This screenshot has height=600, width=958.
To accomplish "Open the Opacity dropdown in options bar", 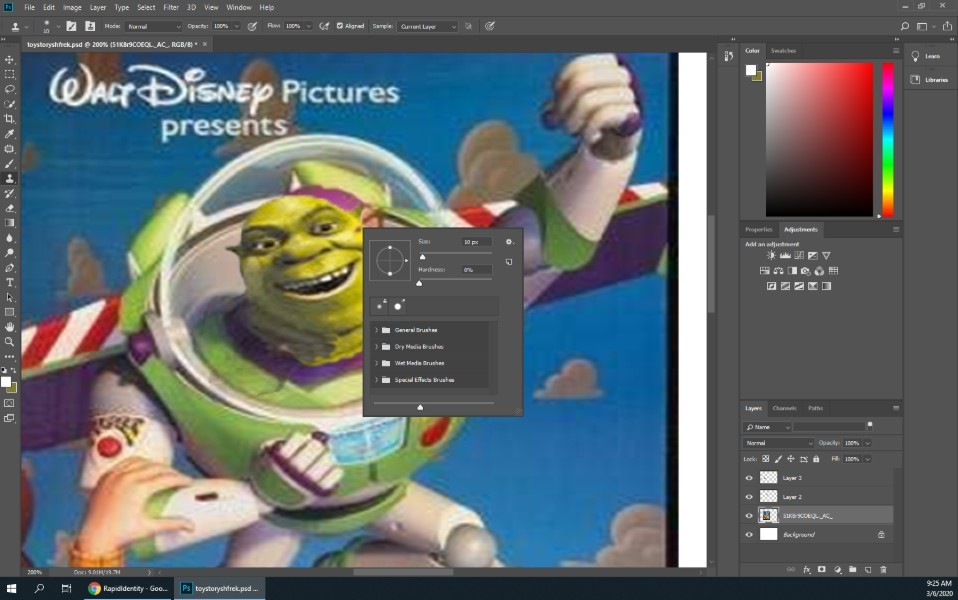I will click(236, 26).
